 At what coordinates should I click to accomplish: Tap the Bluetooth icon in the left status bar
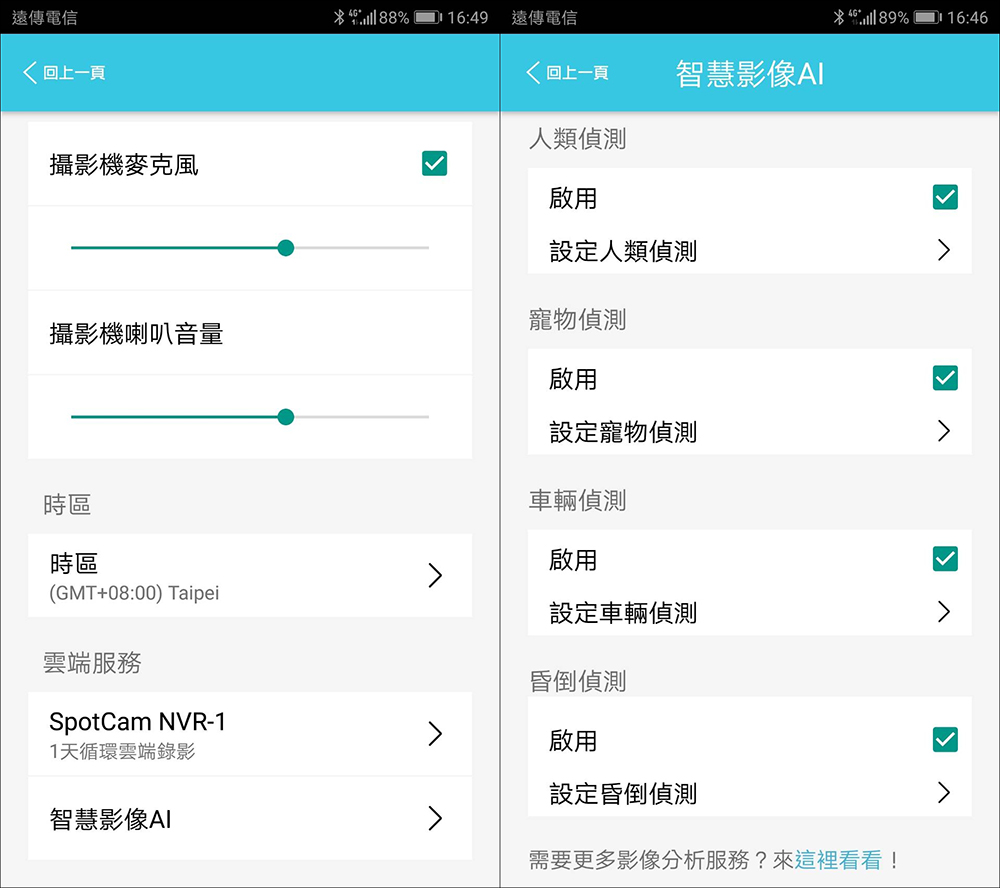click(339, 17)
